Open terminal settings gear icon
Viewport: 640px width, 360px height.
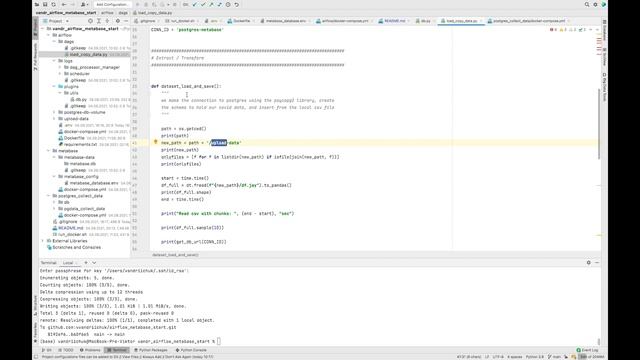point(589,262)
